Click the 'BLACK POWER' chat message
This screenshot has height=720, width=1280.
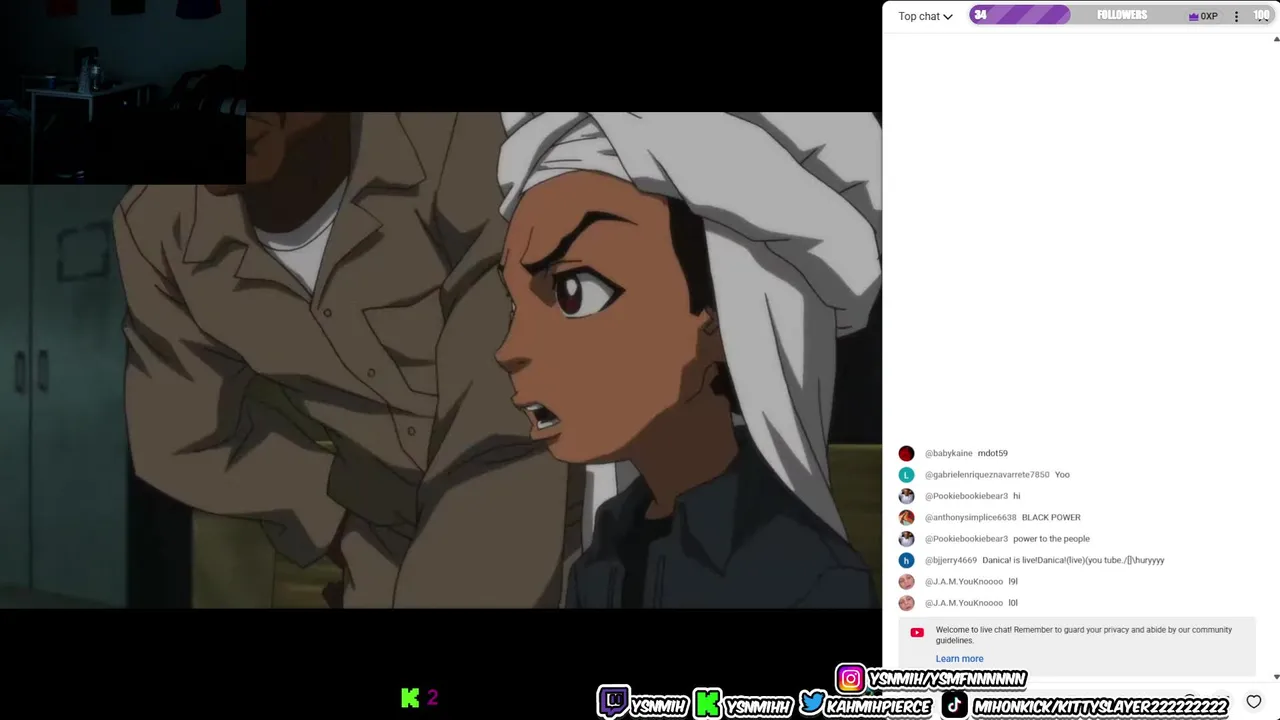[x=1051, y=517]
